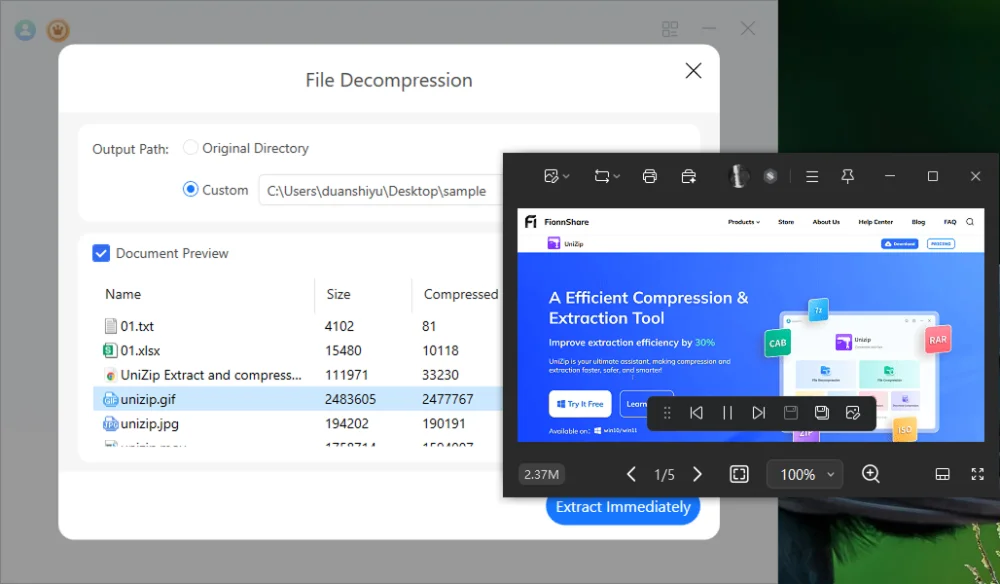The width and height of the screenshot is (1000, 584).
Task: Expand the image edit tool dropdown
Action: click(x=557, y=176)
